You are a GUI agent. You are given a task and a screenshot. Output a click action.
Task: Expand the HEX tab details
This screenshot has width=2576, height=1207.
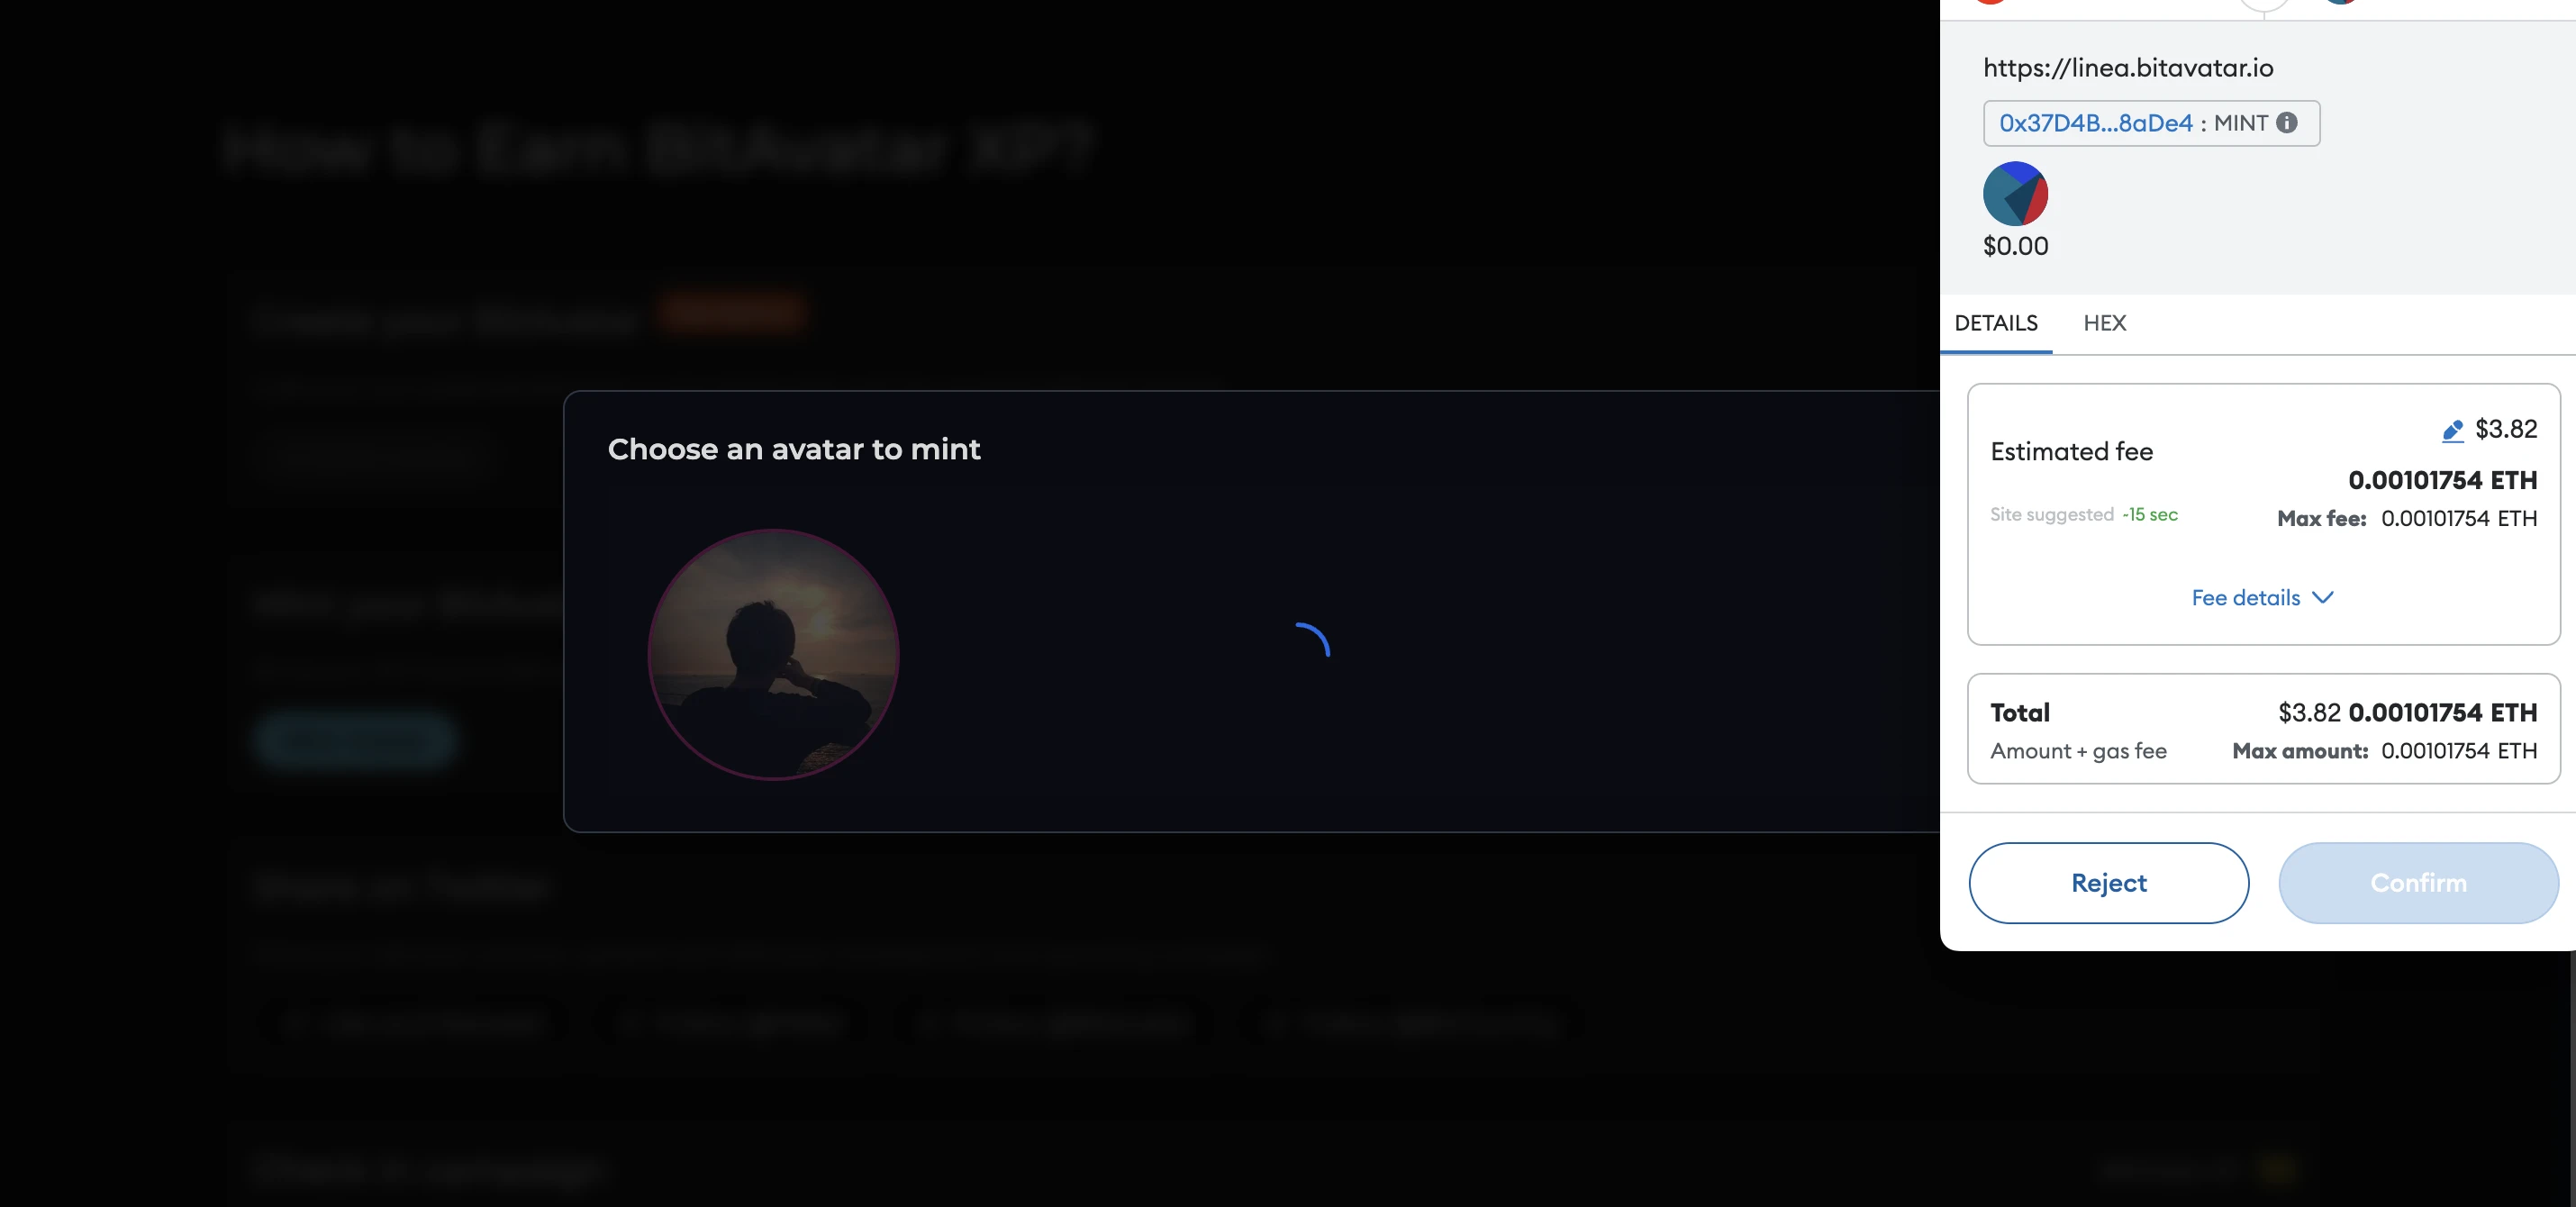coord(2105,323)
